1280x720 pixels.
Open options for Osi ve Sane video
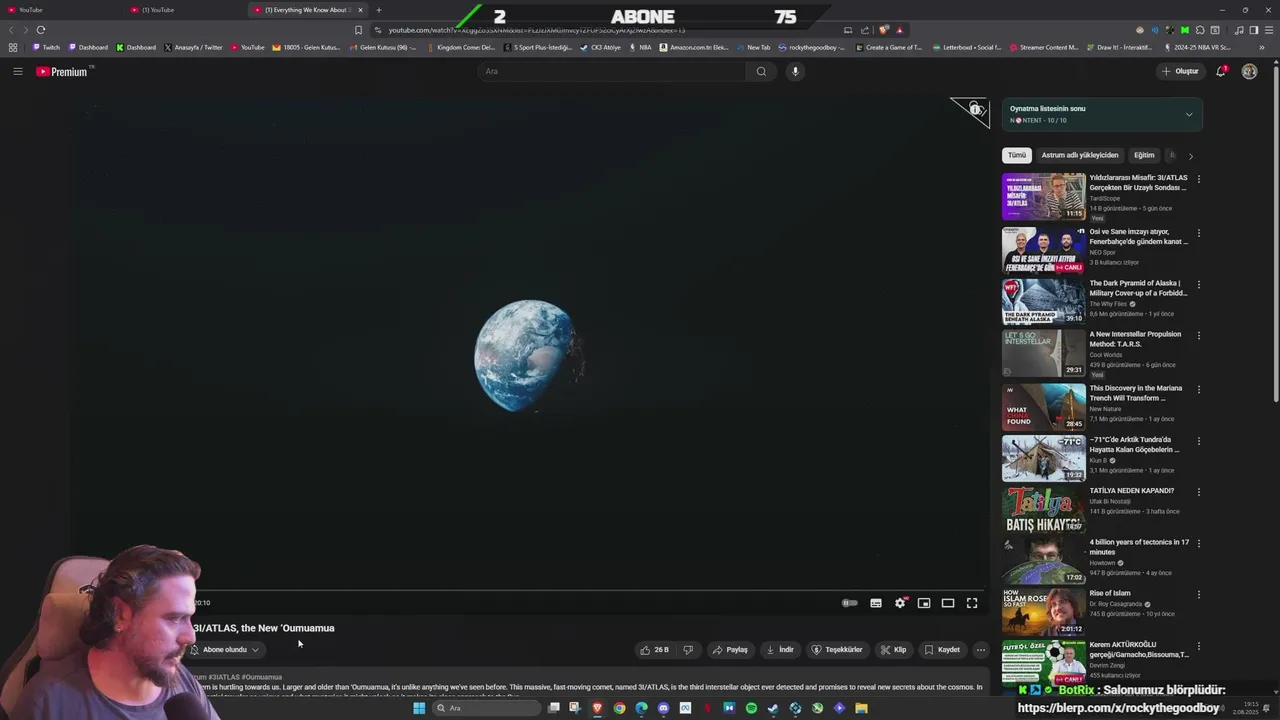click(x=1199, y=233)
